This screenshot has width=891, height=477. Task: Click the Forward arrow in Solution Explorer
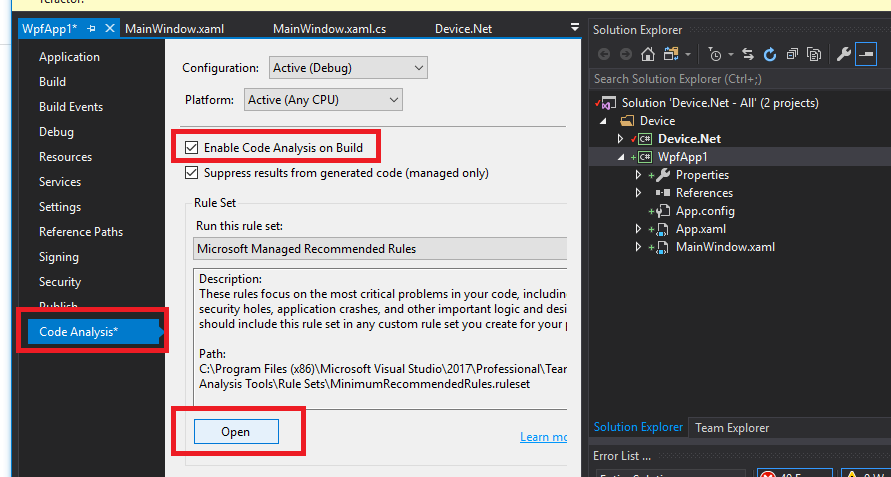(626, 55)
